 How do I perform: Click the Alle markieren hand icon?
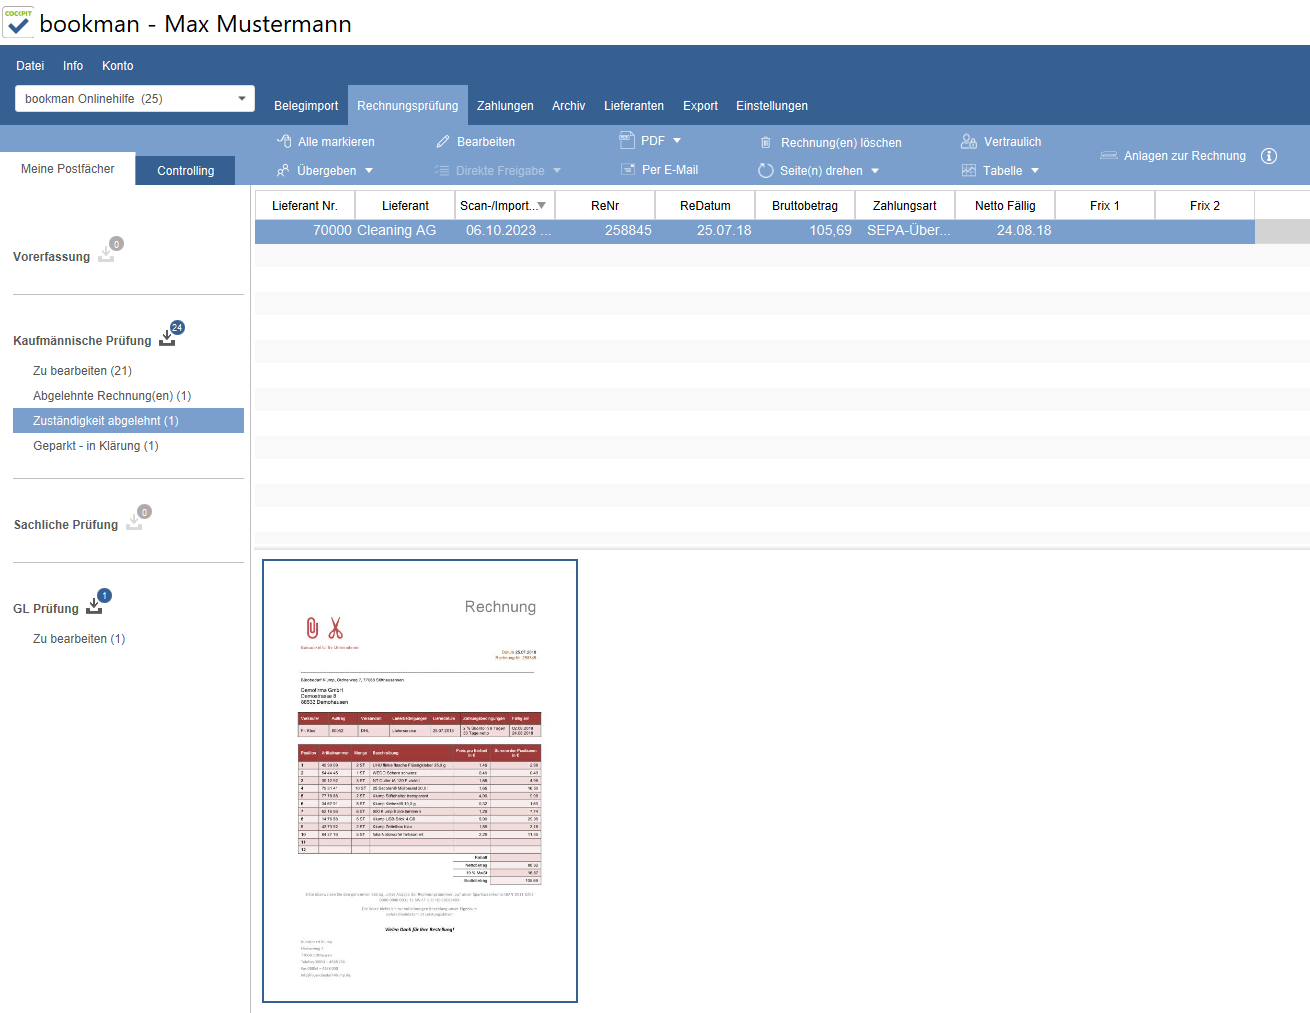pos(284,141)
